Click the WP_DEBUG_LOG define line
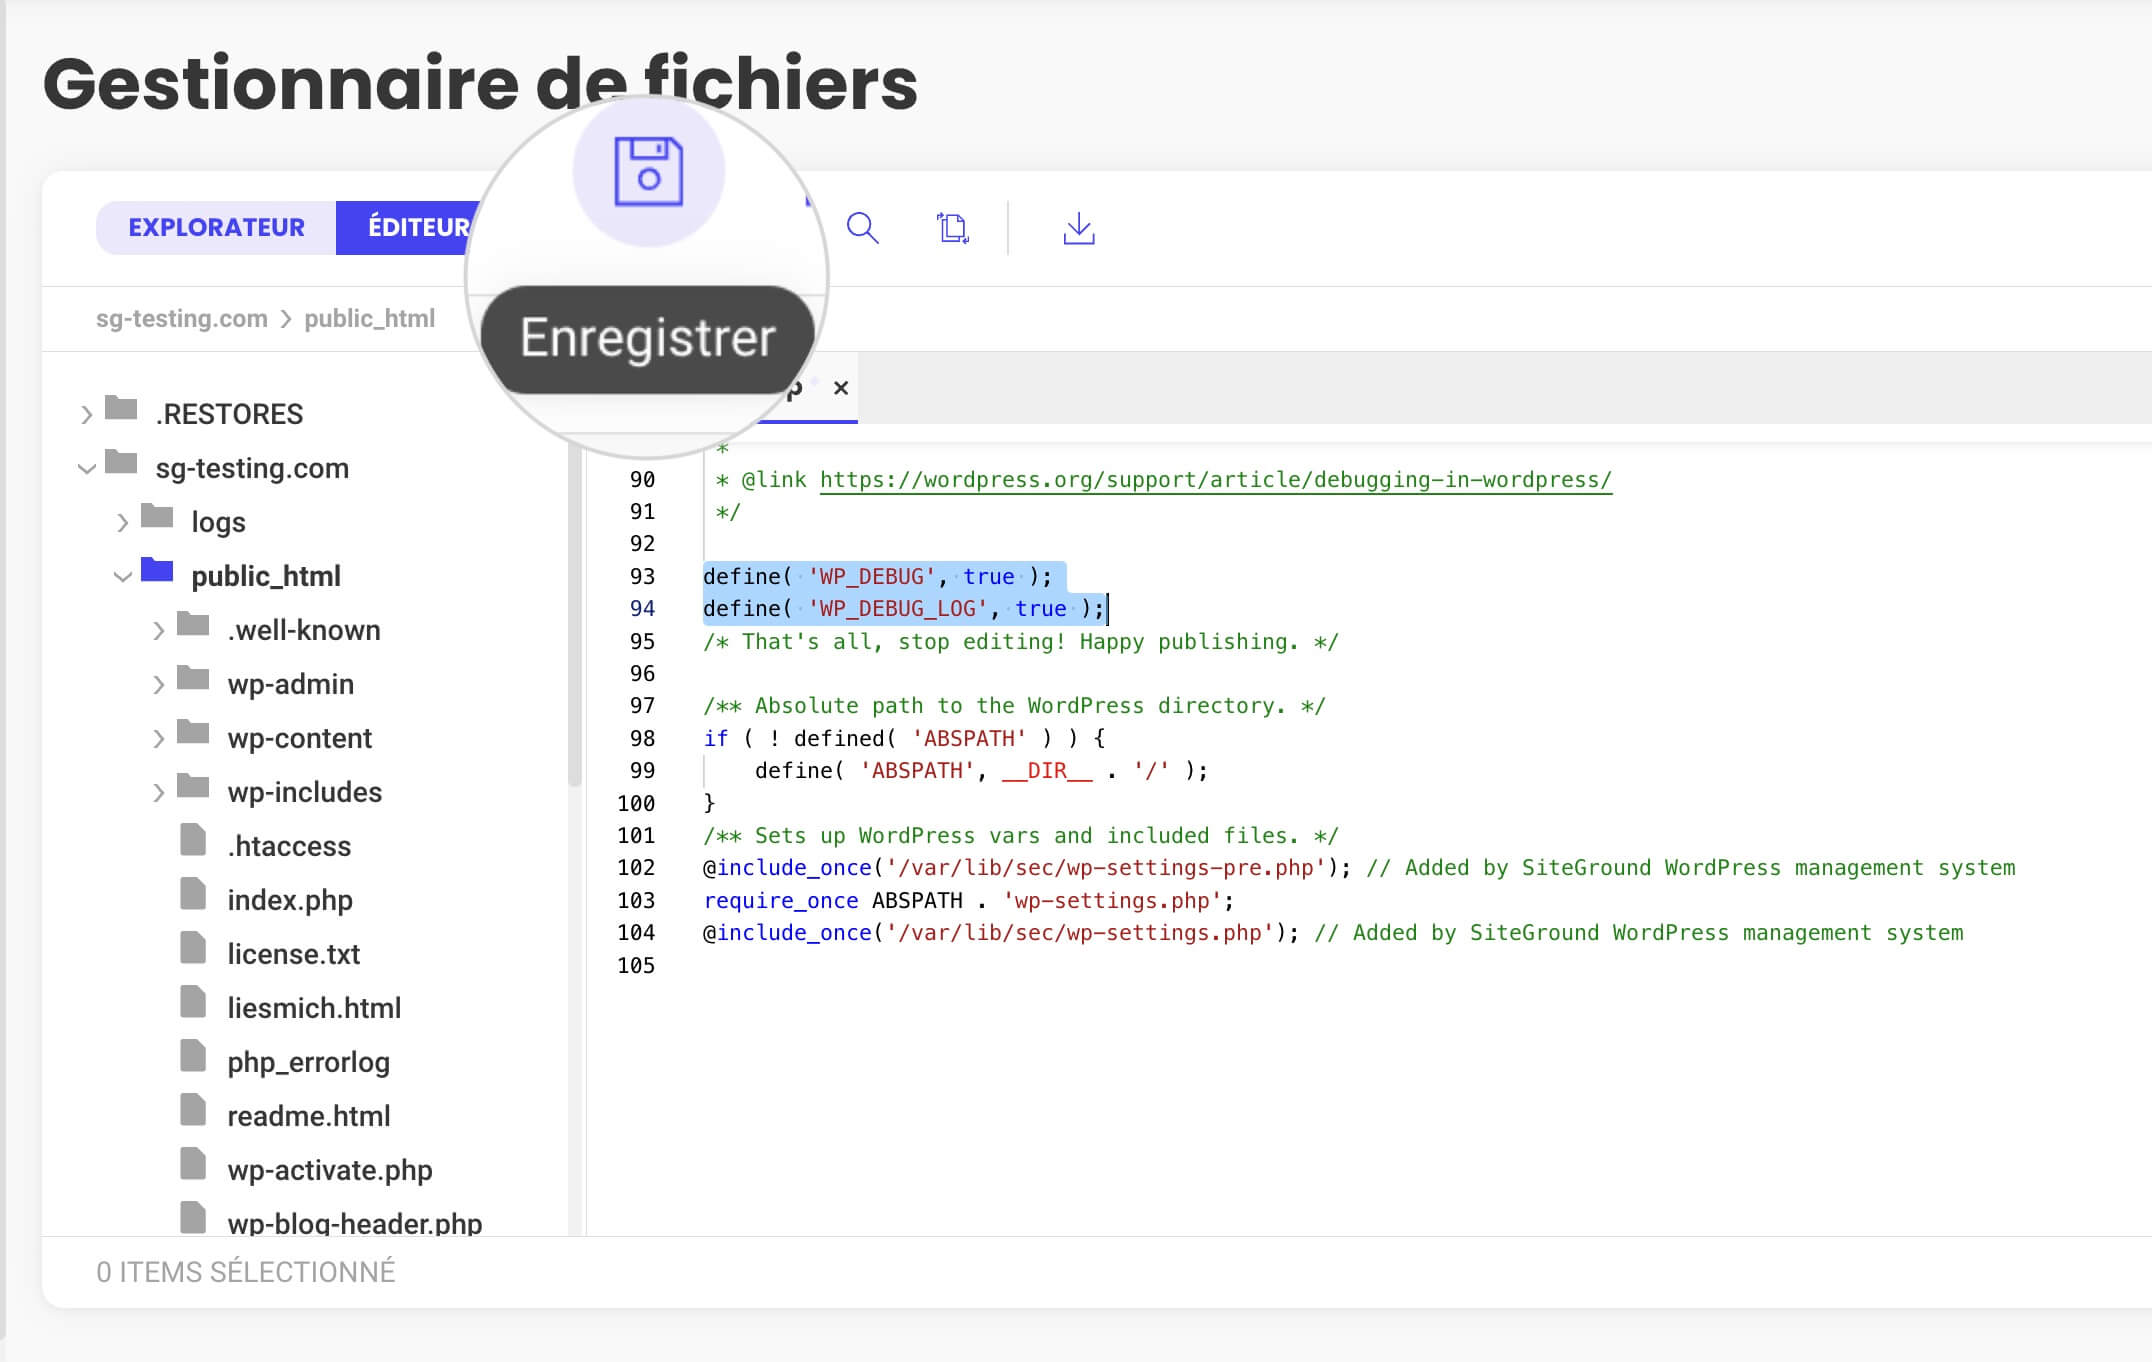The image size is (2152, 1362). pyautogui.click(x=903, y=609)
